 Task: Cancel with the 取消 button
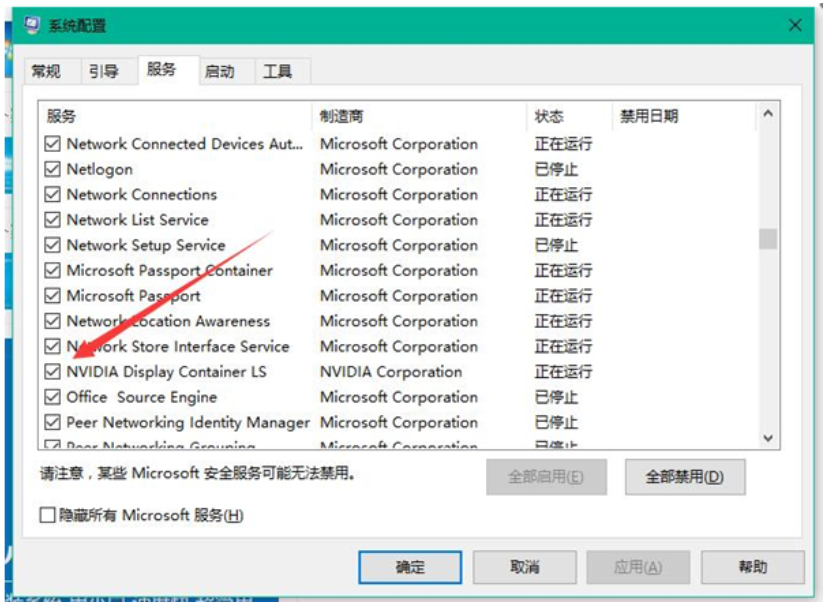[525, 567]
